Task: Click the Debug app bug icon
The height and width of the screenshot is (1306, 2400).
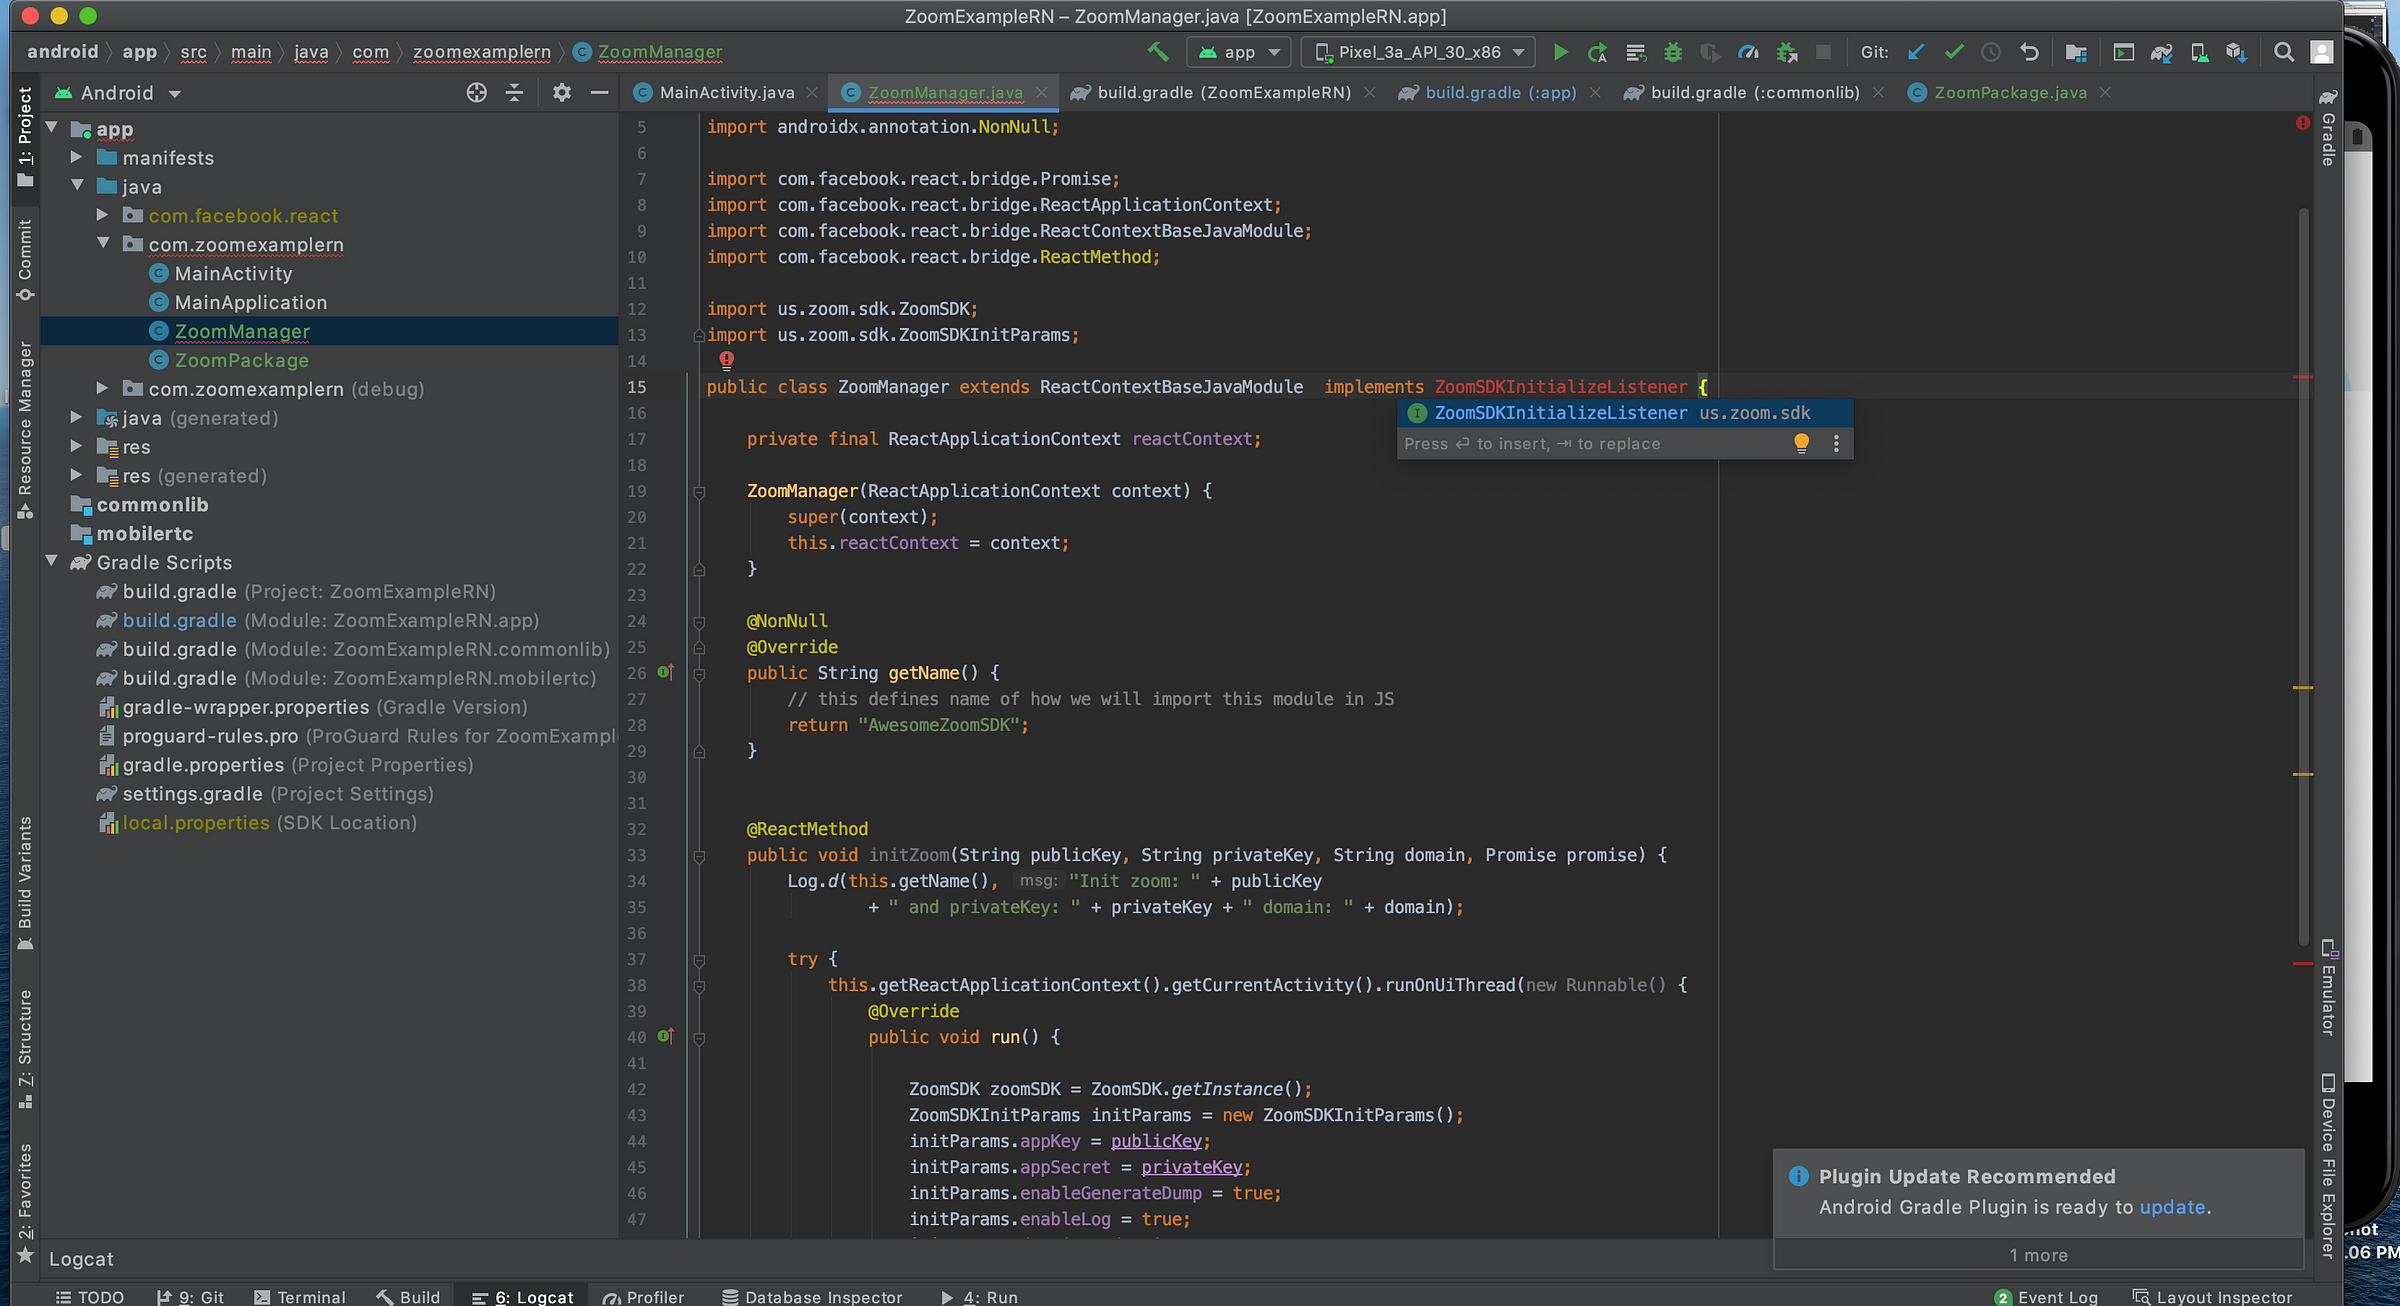Action: [1673, 52]
